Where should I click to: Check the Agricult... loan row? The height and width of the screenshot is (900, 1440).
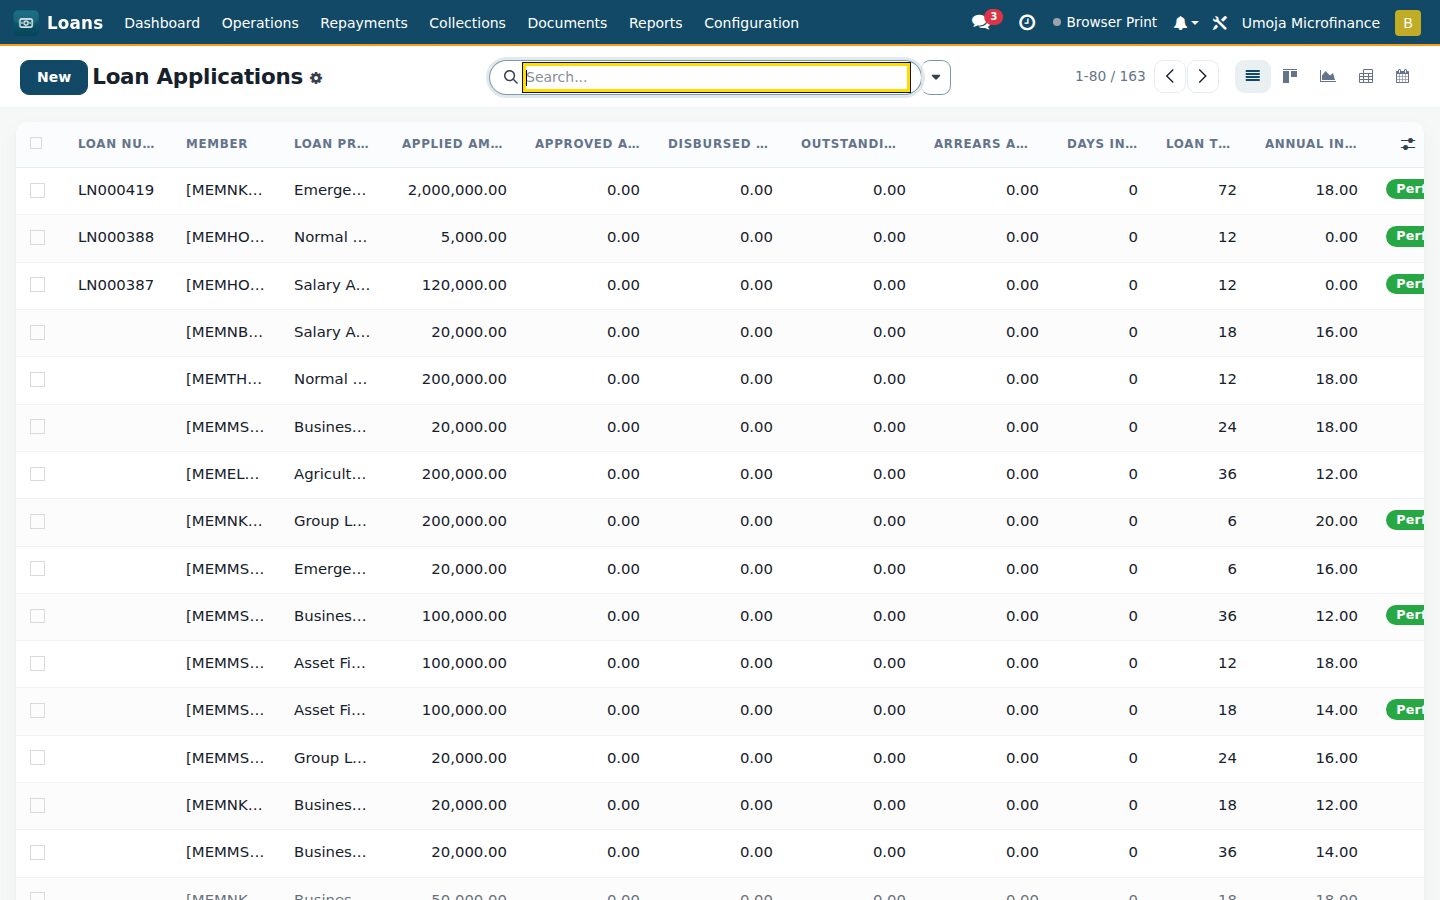click(x=37, y=474)
